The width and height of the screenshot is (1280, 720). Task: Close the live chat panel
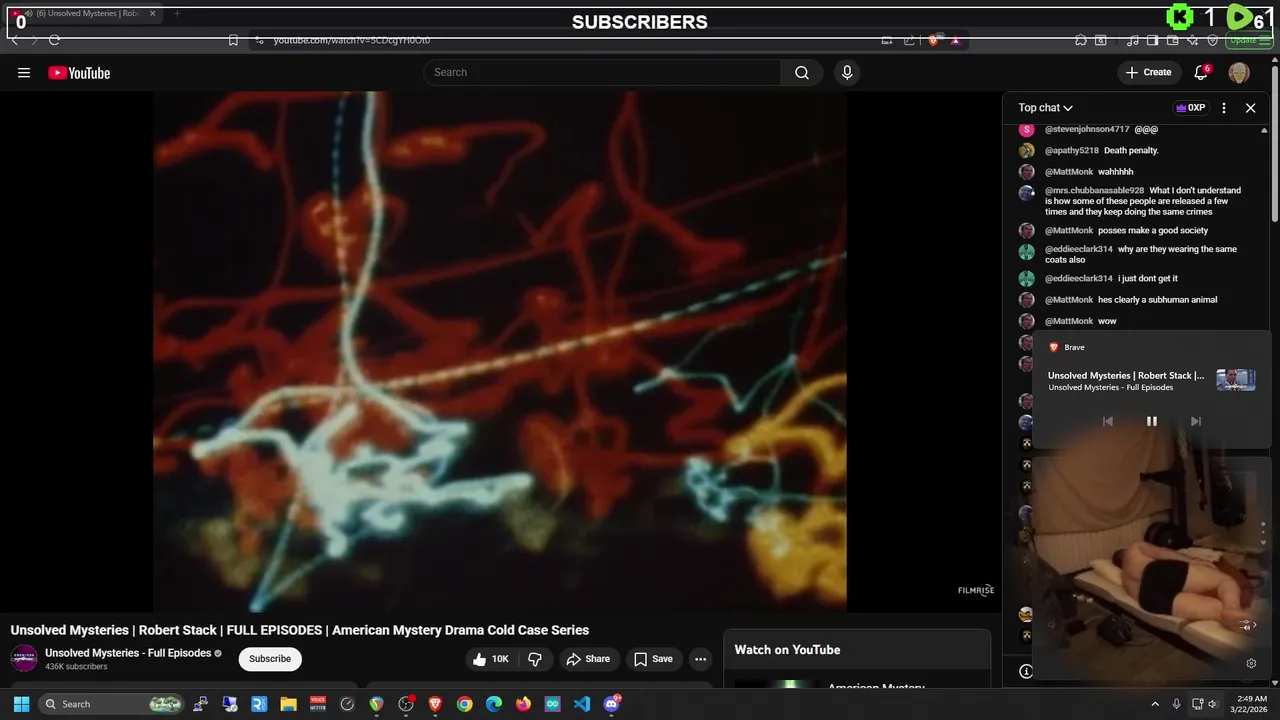(1250, 108)
